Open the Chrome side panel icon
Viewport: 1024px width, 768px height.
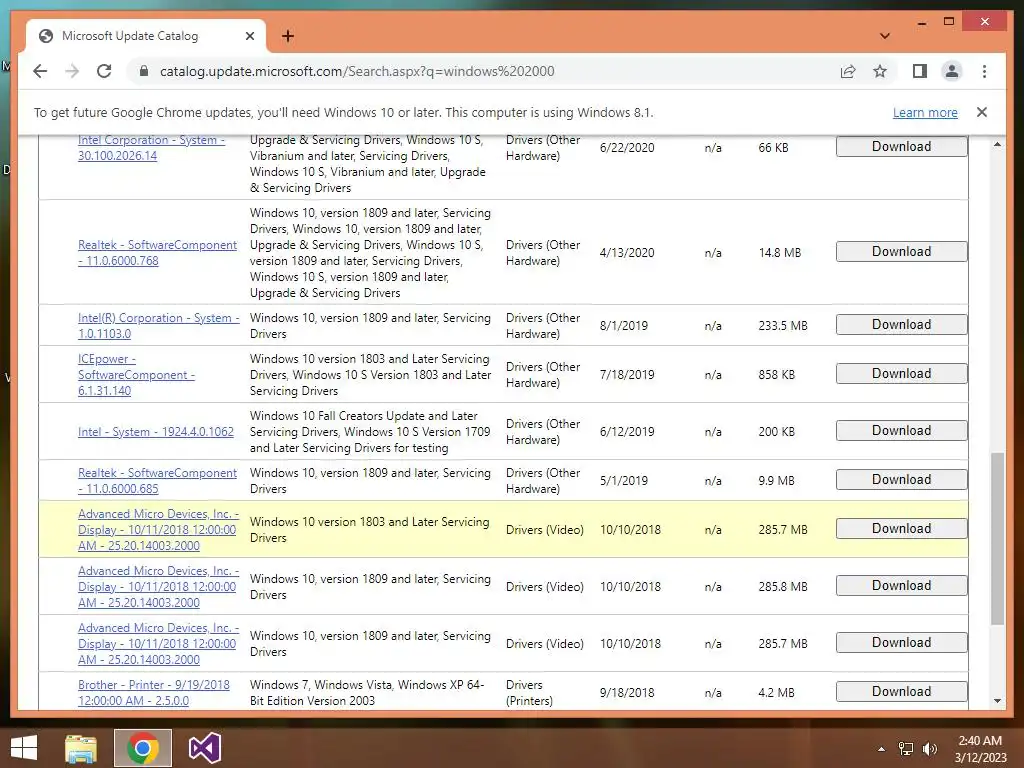[920, 71]
